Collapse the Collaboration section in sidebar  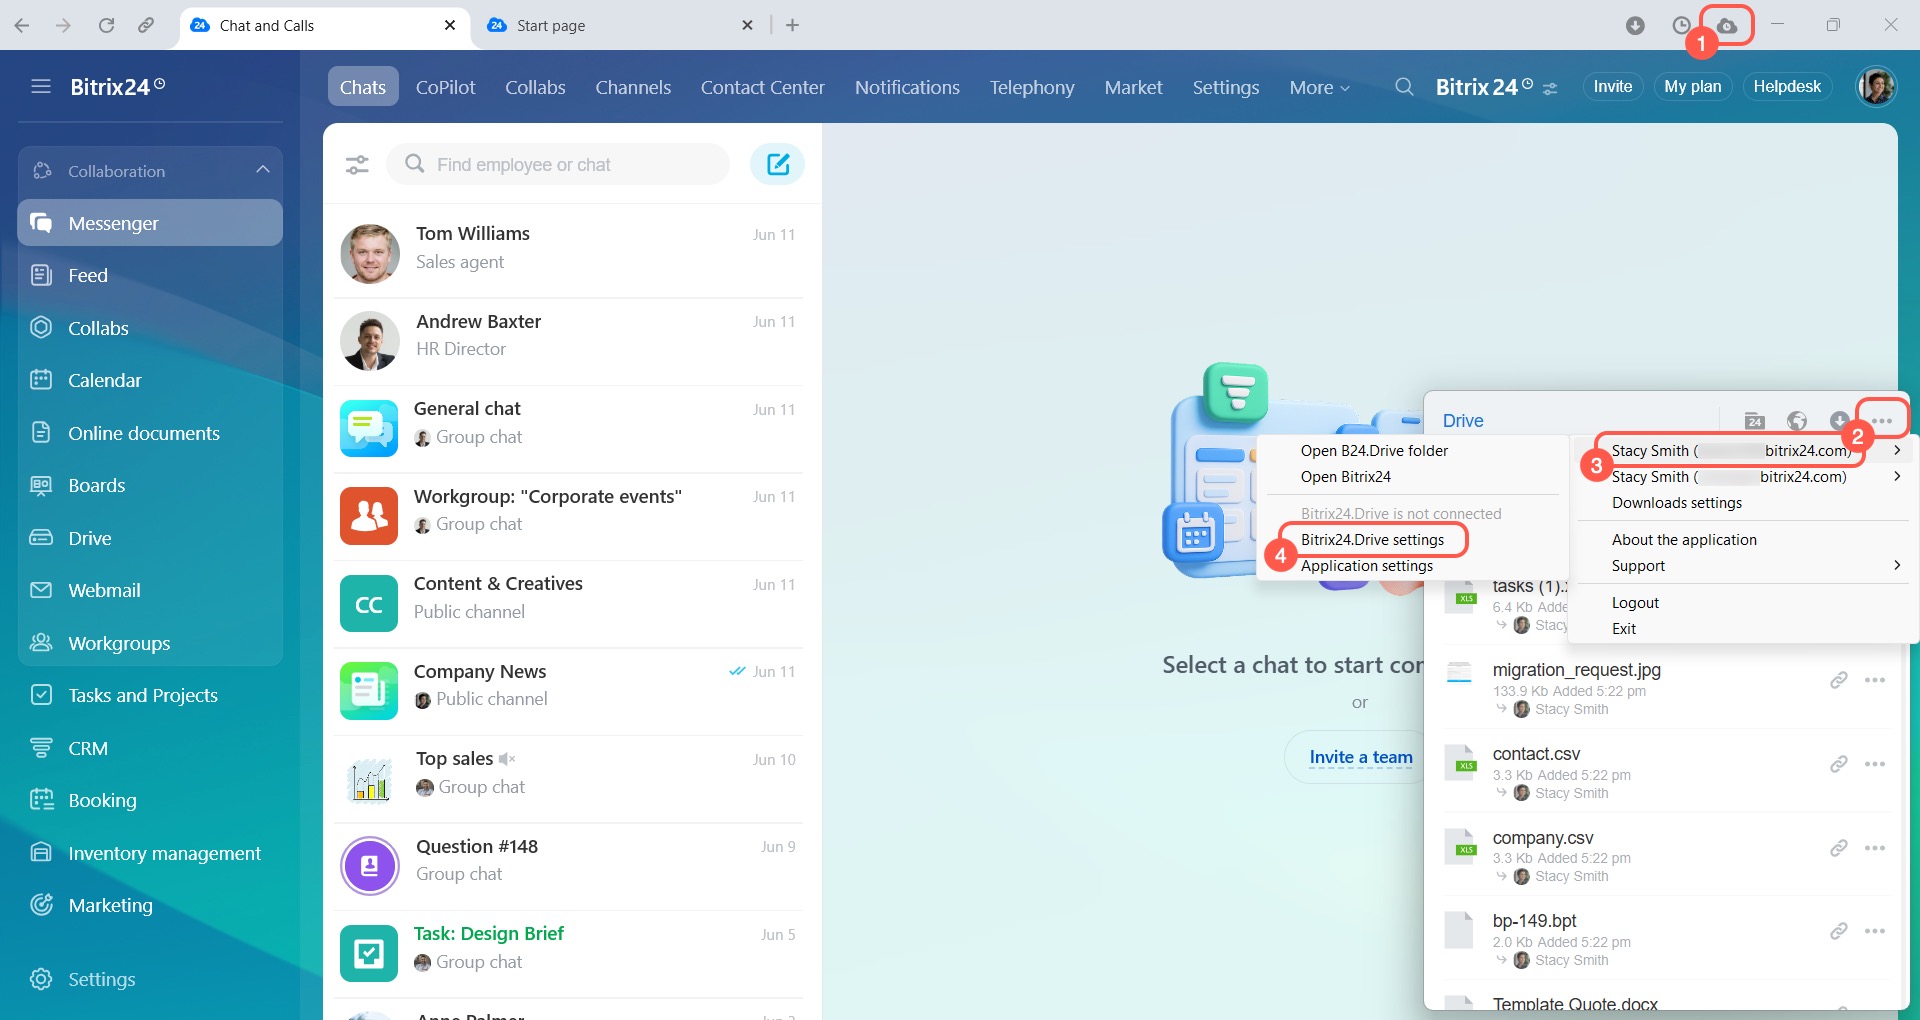262,170
